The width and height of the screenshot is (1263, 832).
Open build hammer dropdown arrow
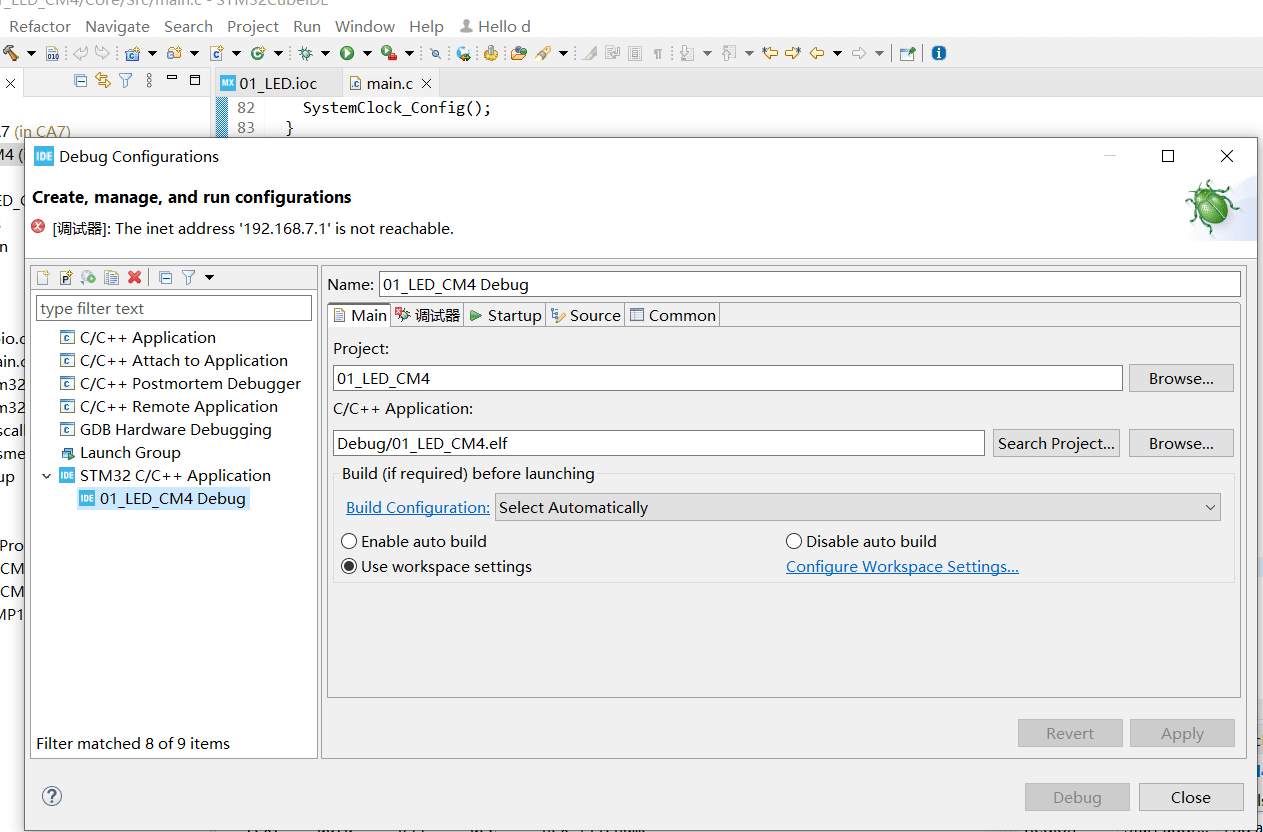point(31,53)
